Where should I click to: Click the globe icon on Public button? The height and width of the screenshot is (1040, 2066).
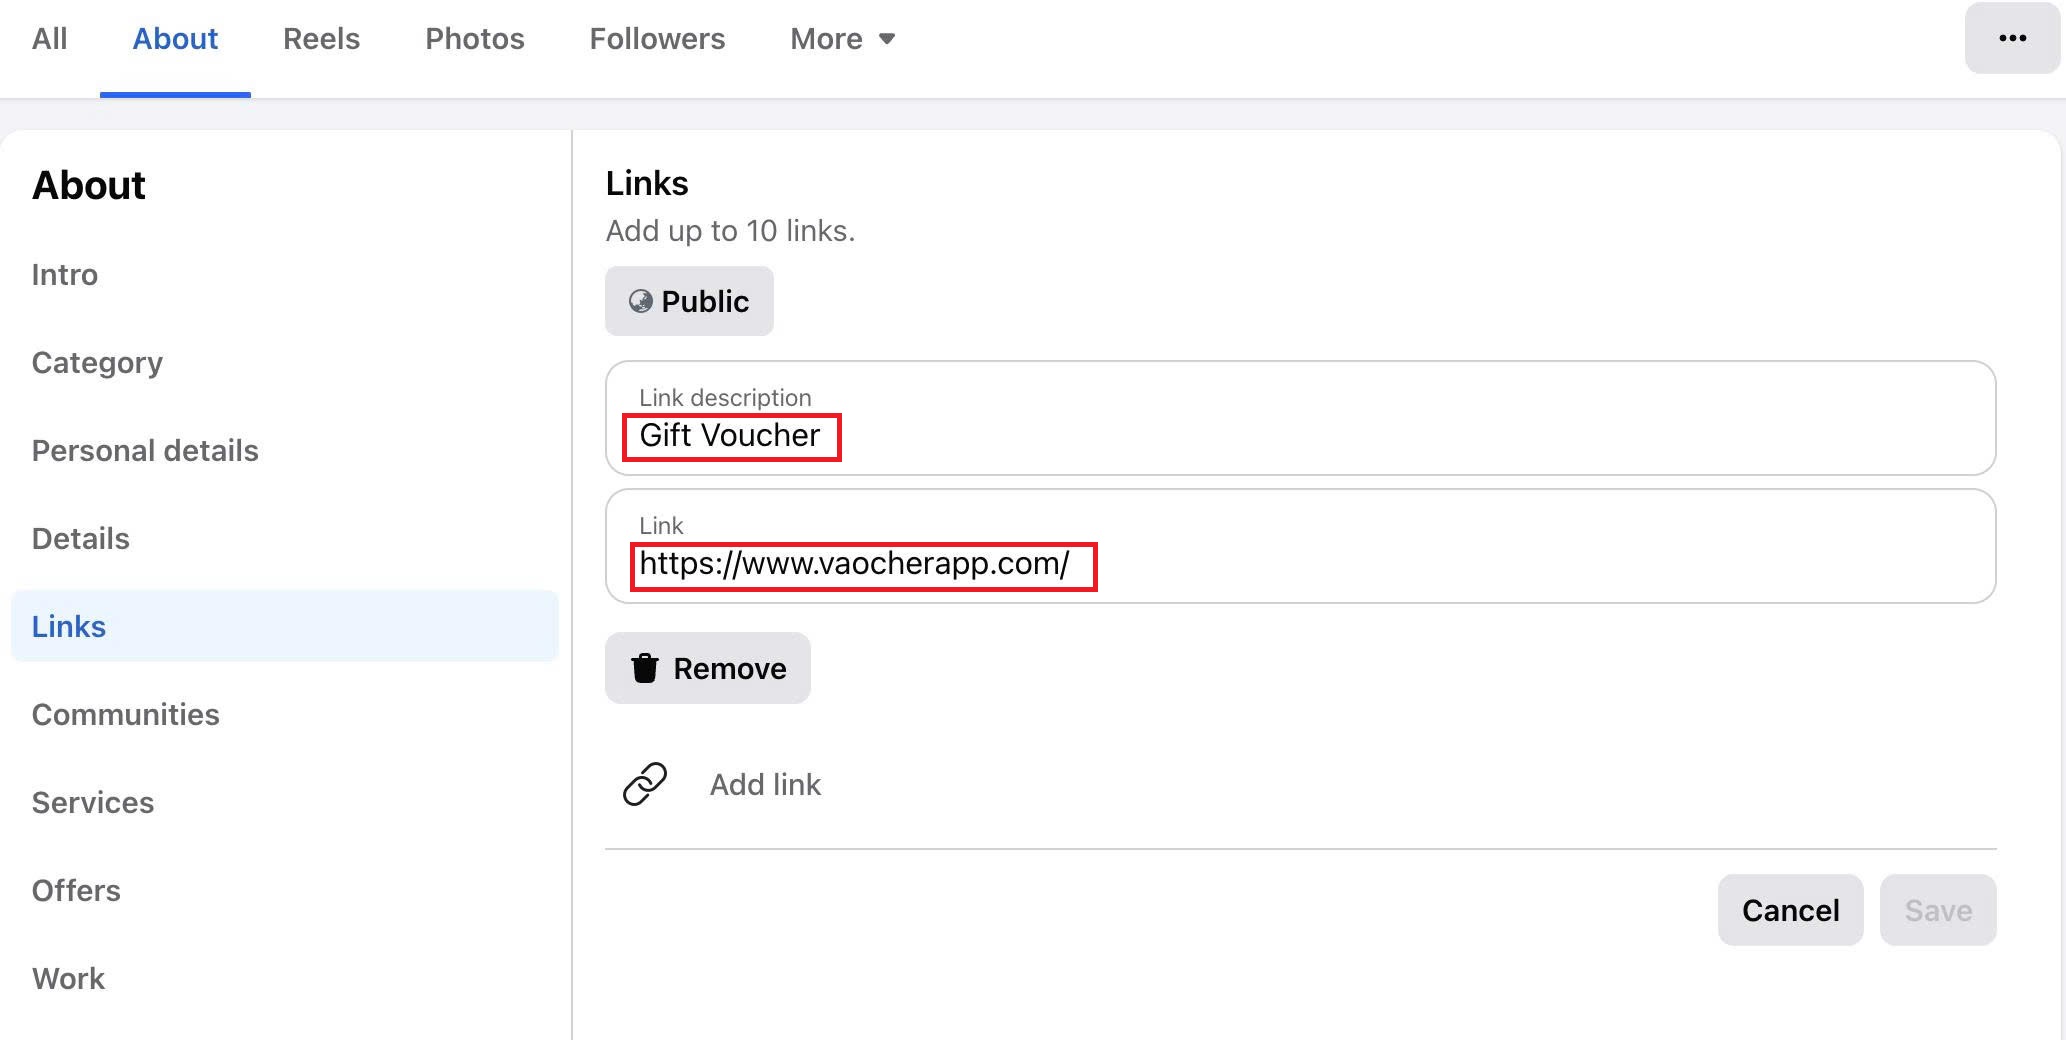point(640,301)
